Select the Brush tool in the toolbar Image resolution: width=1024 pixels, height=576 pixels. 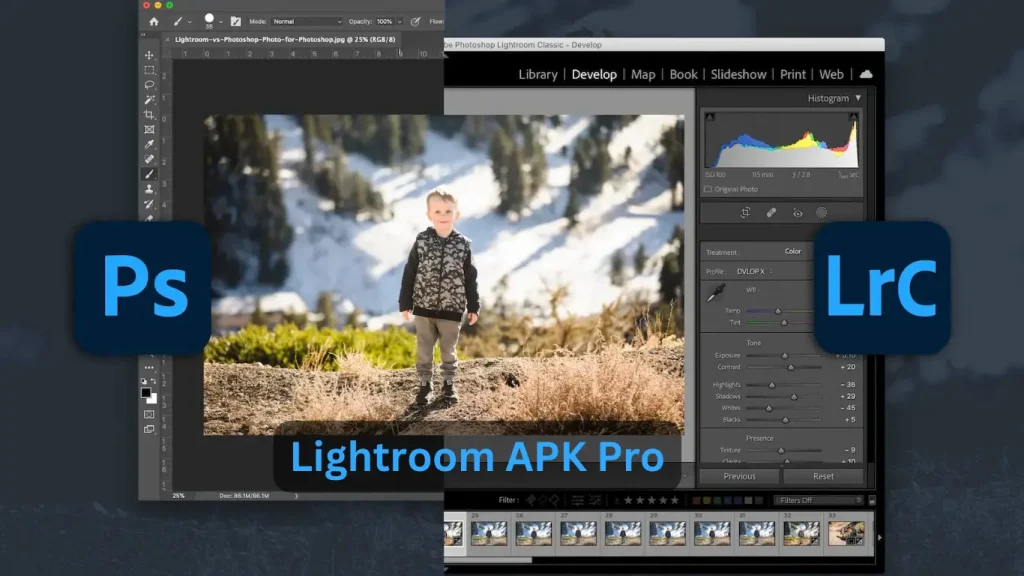click(150, 174)
